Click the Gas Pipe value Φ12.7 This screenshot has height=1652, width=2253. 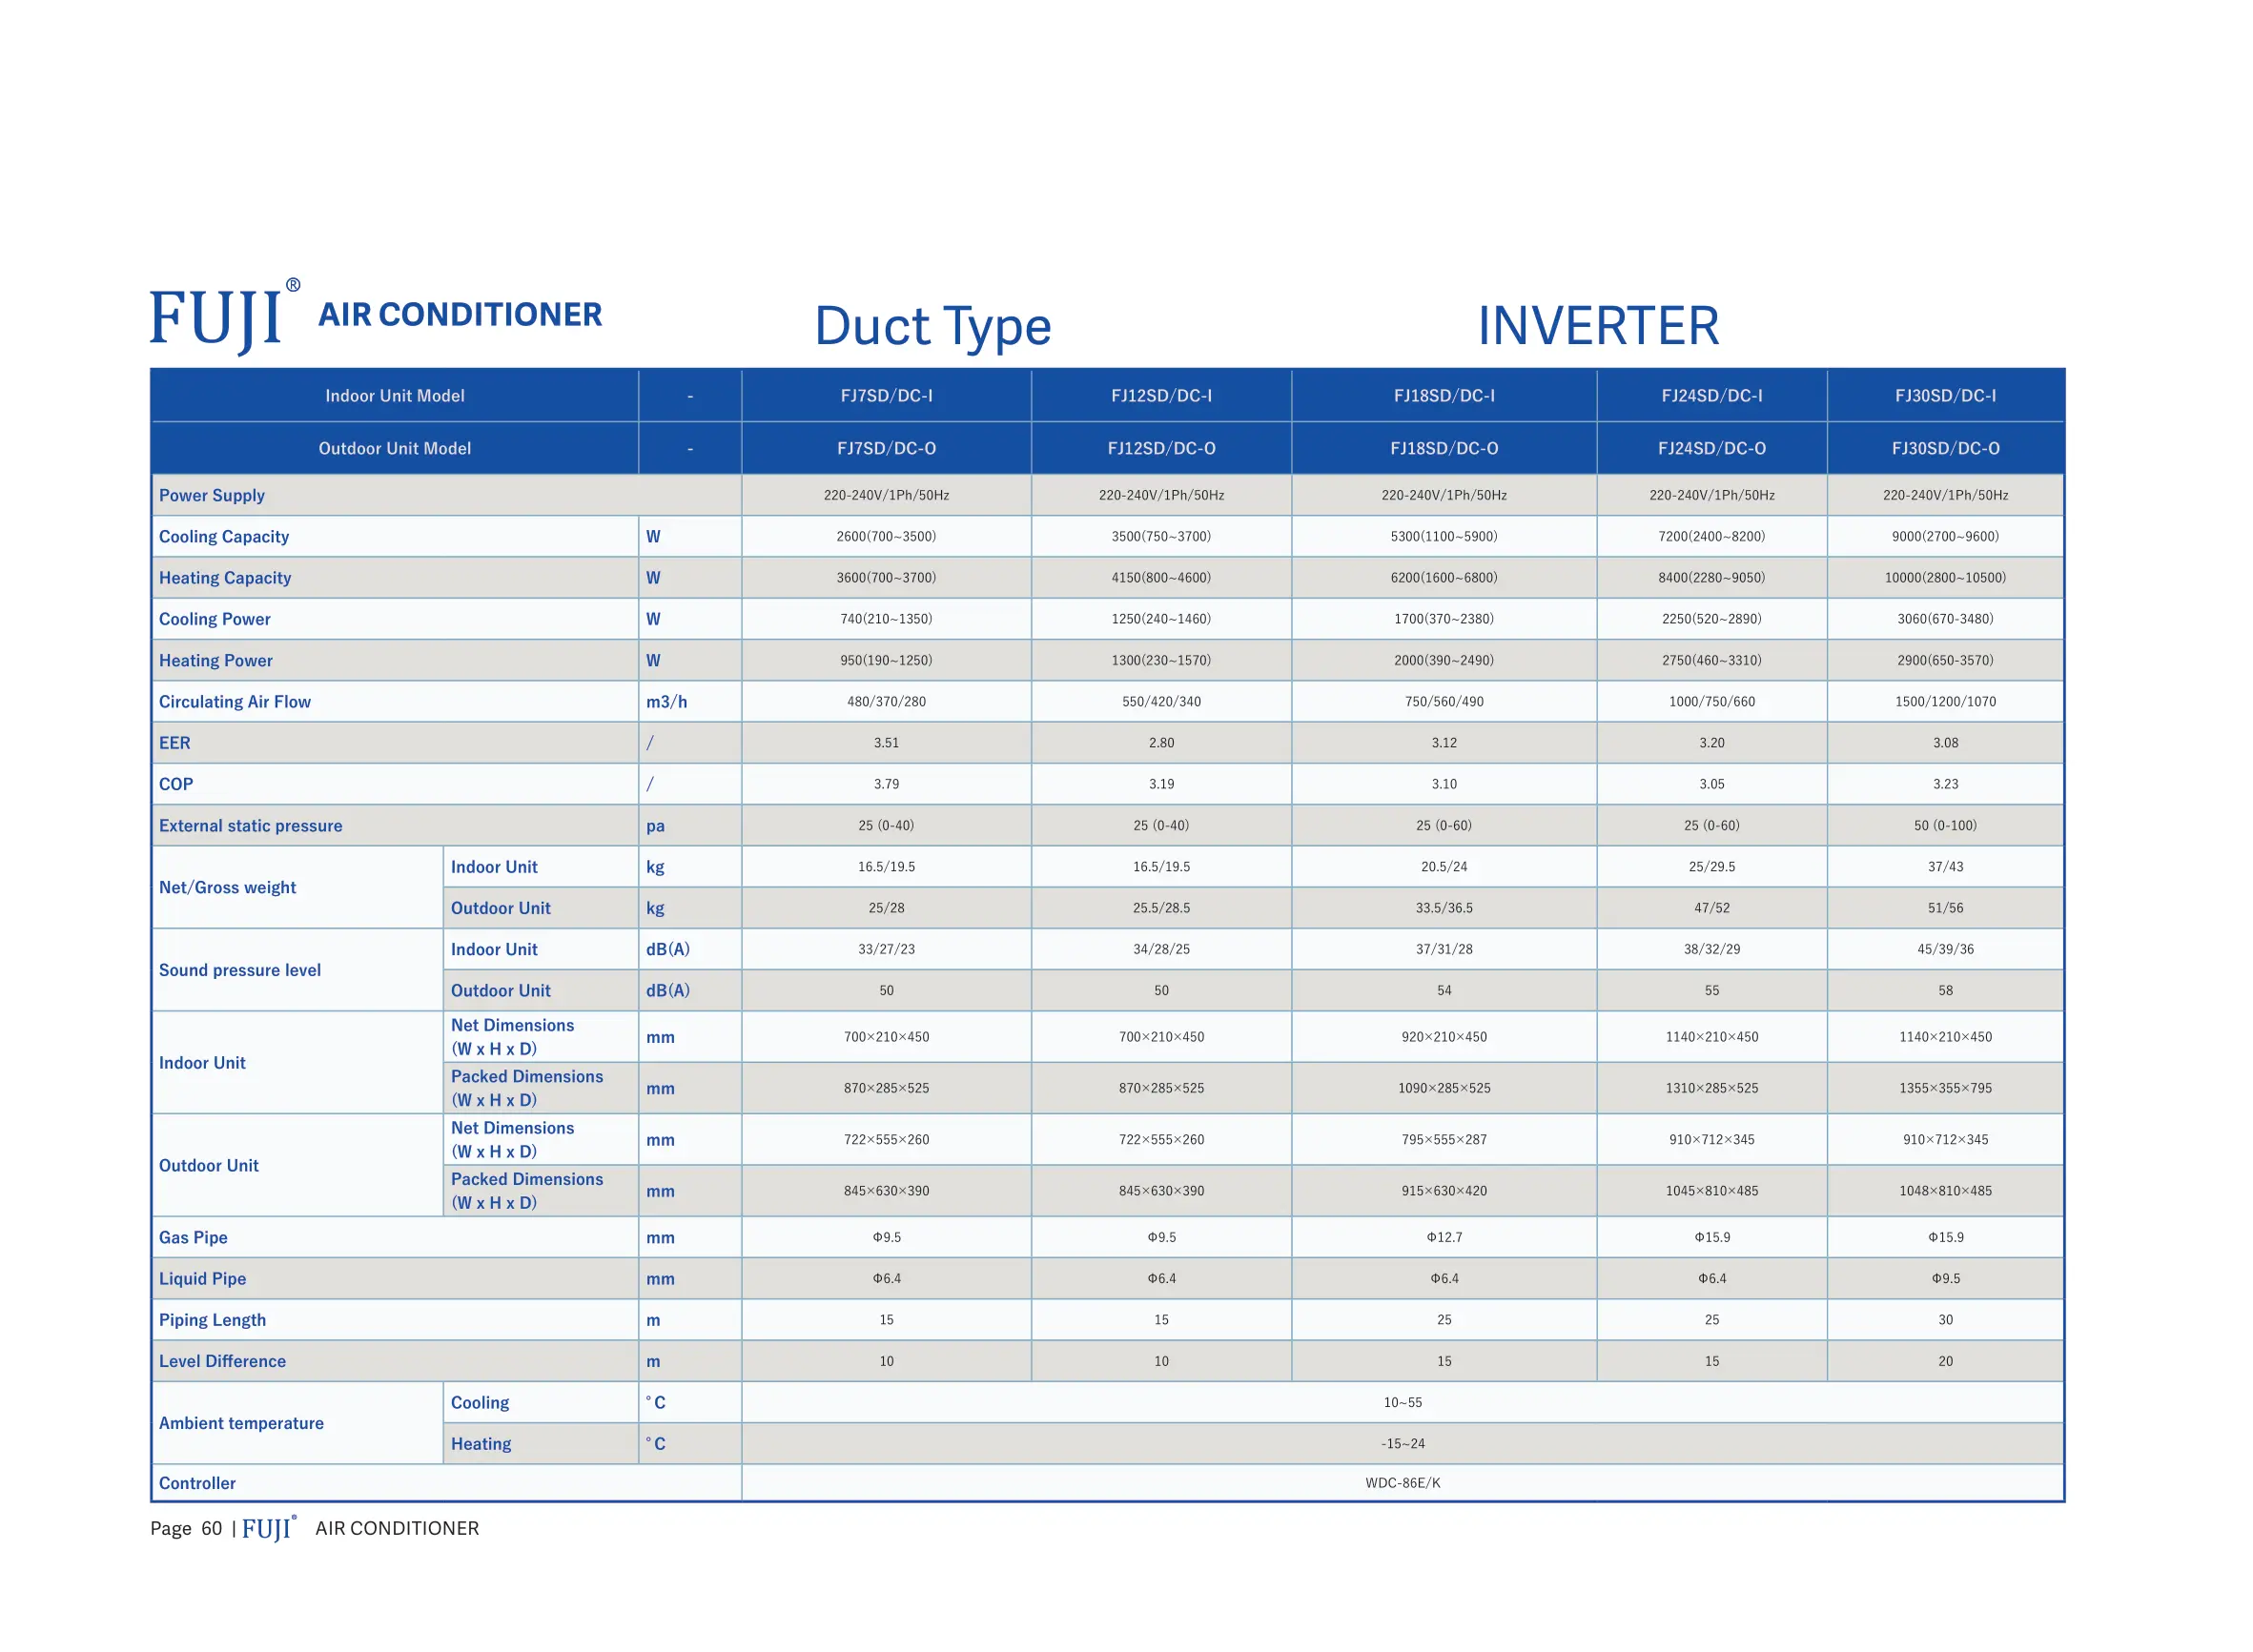pyautogui.click(x=1443, y=1237)
